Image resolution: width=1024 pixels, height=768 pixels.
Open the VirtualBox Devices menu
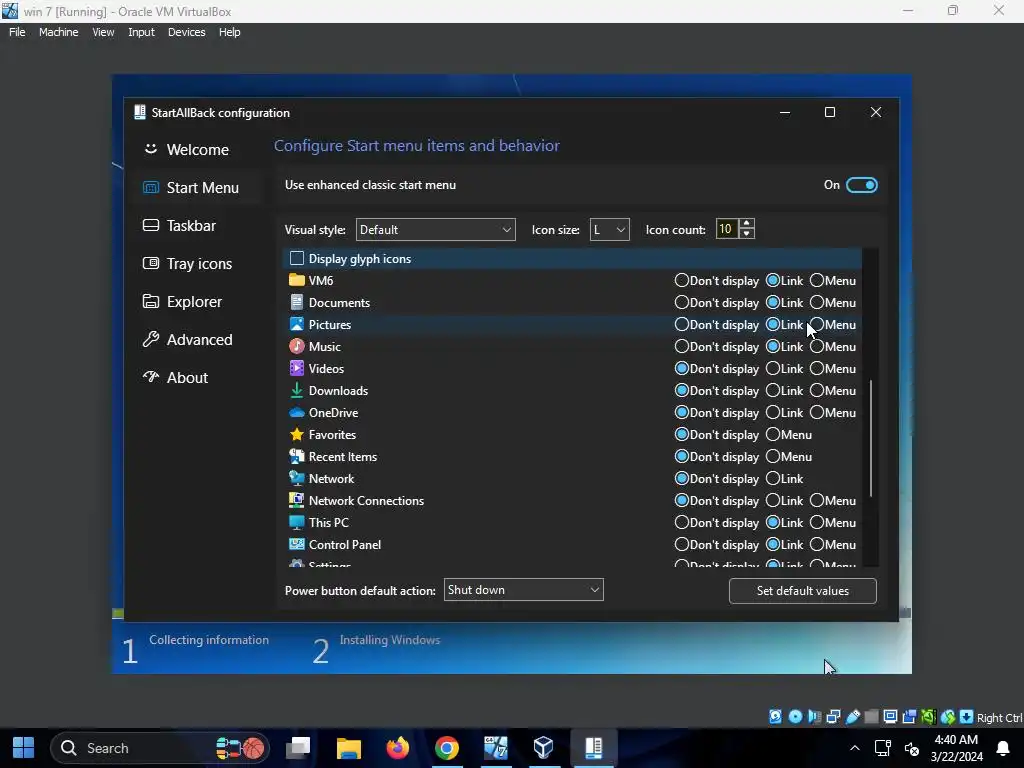(186, 32)
